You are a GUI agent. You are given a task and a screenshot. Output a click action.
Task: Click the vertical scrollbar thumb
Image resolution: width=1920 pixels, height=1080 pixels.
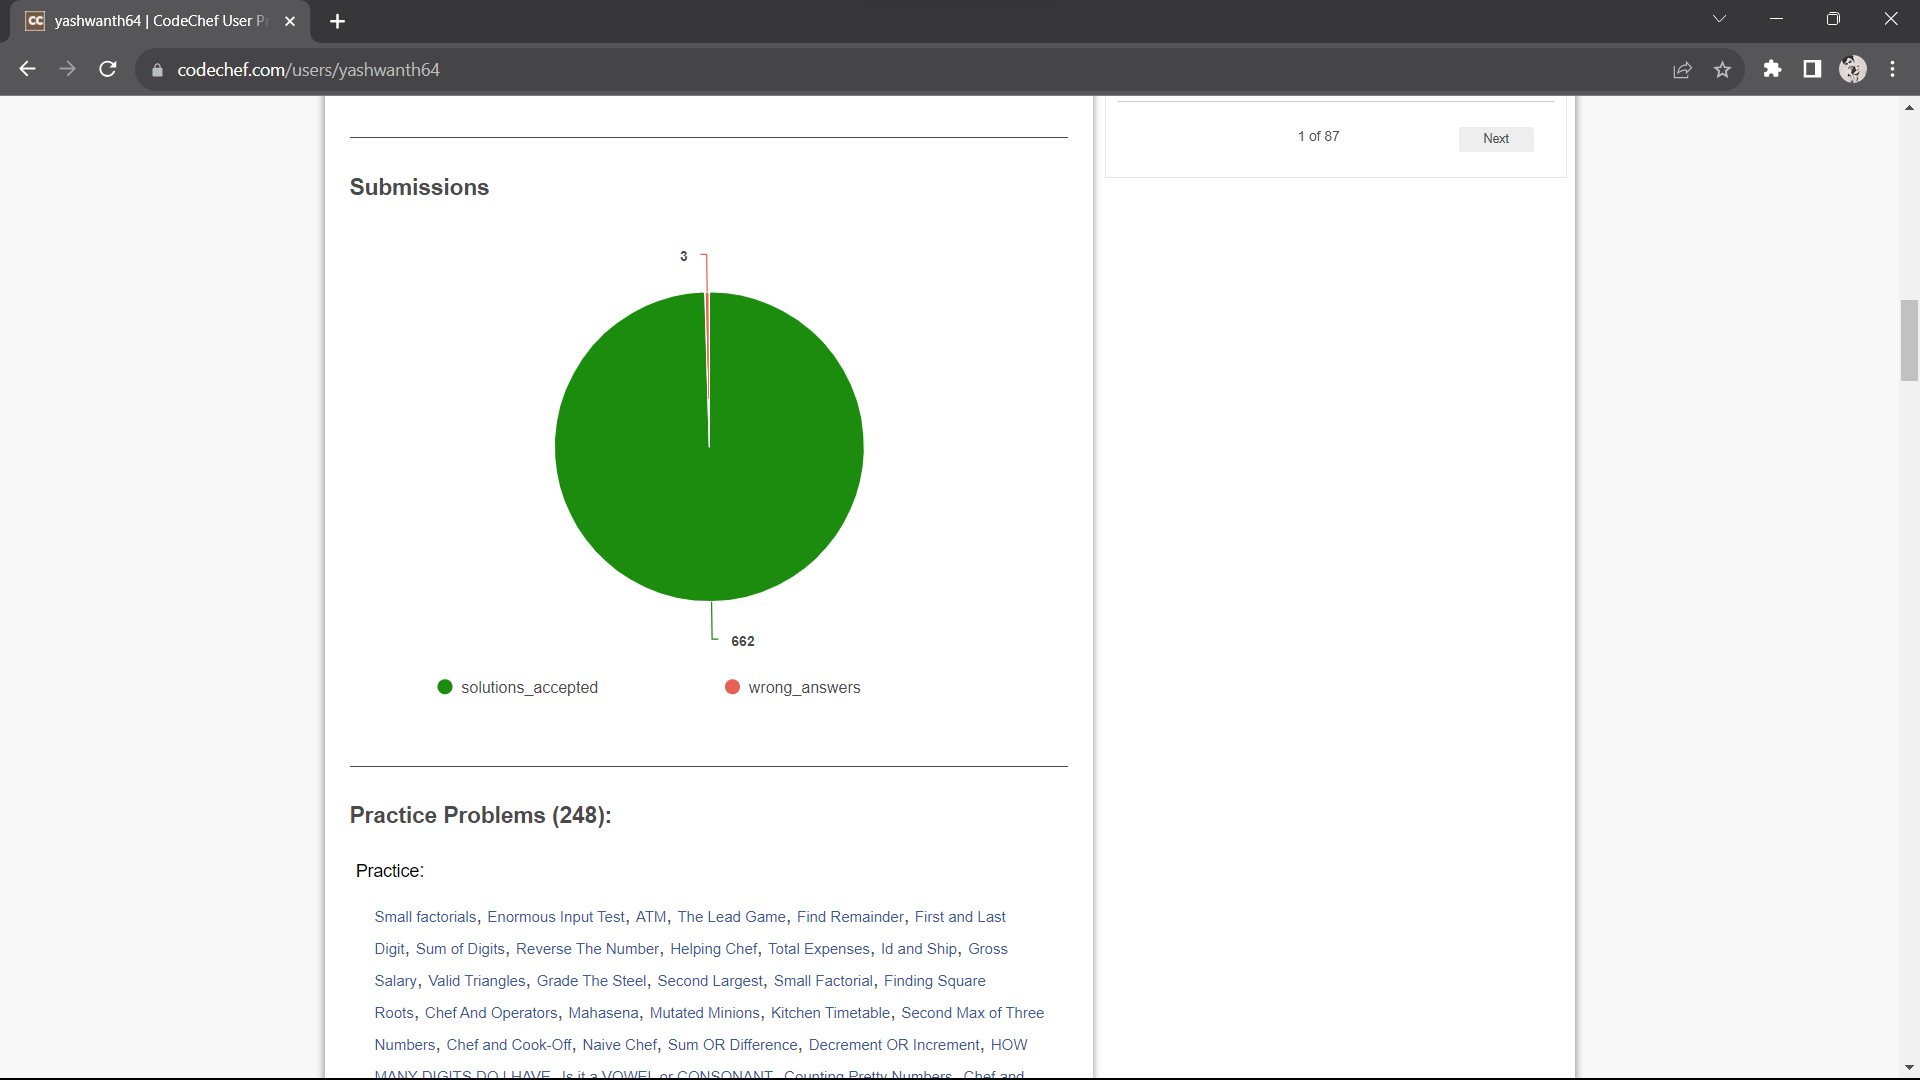(1908, 340)
